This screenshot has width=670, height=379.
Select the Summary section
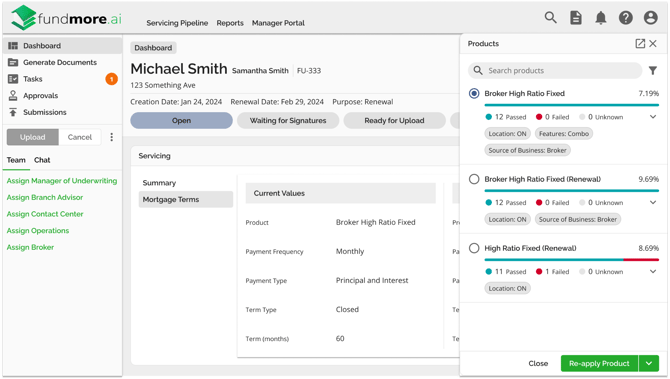[x=186, y=183]
